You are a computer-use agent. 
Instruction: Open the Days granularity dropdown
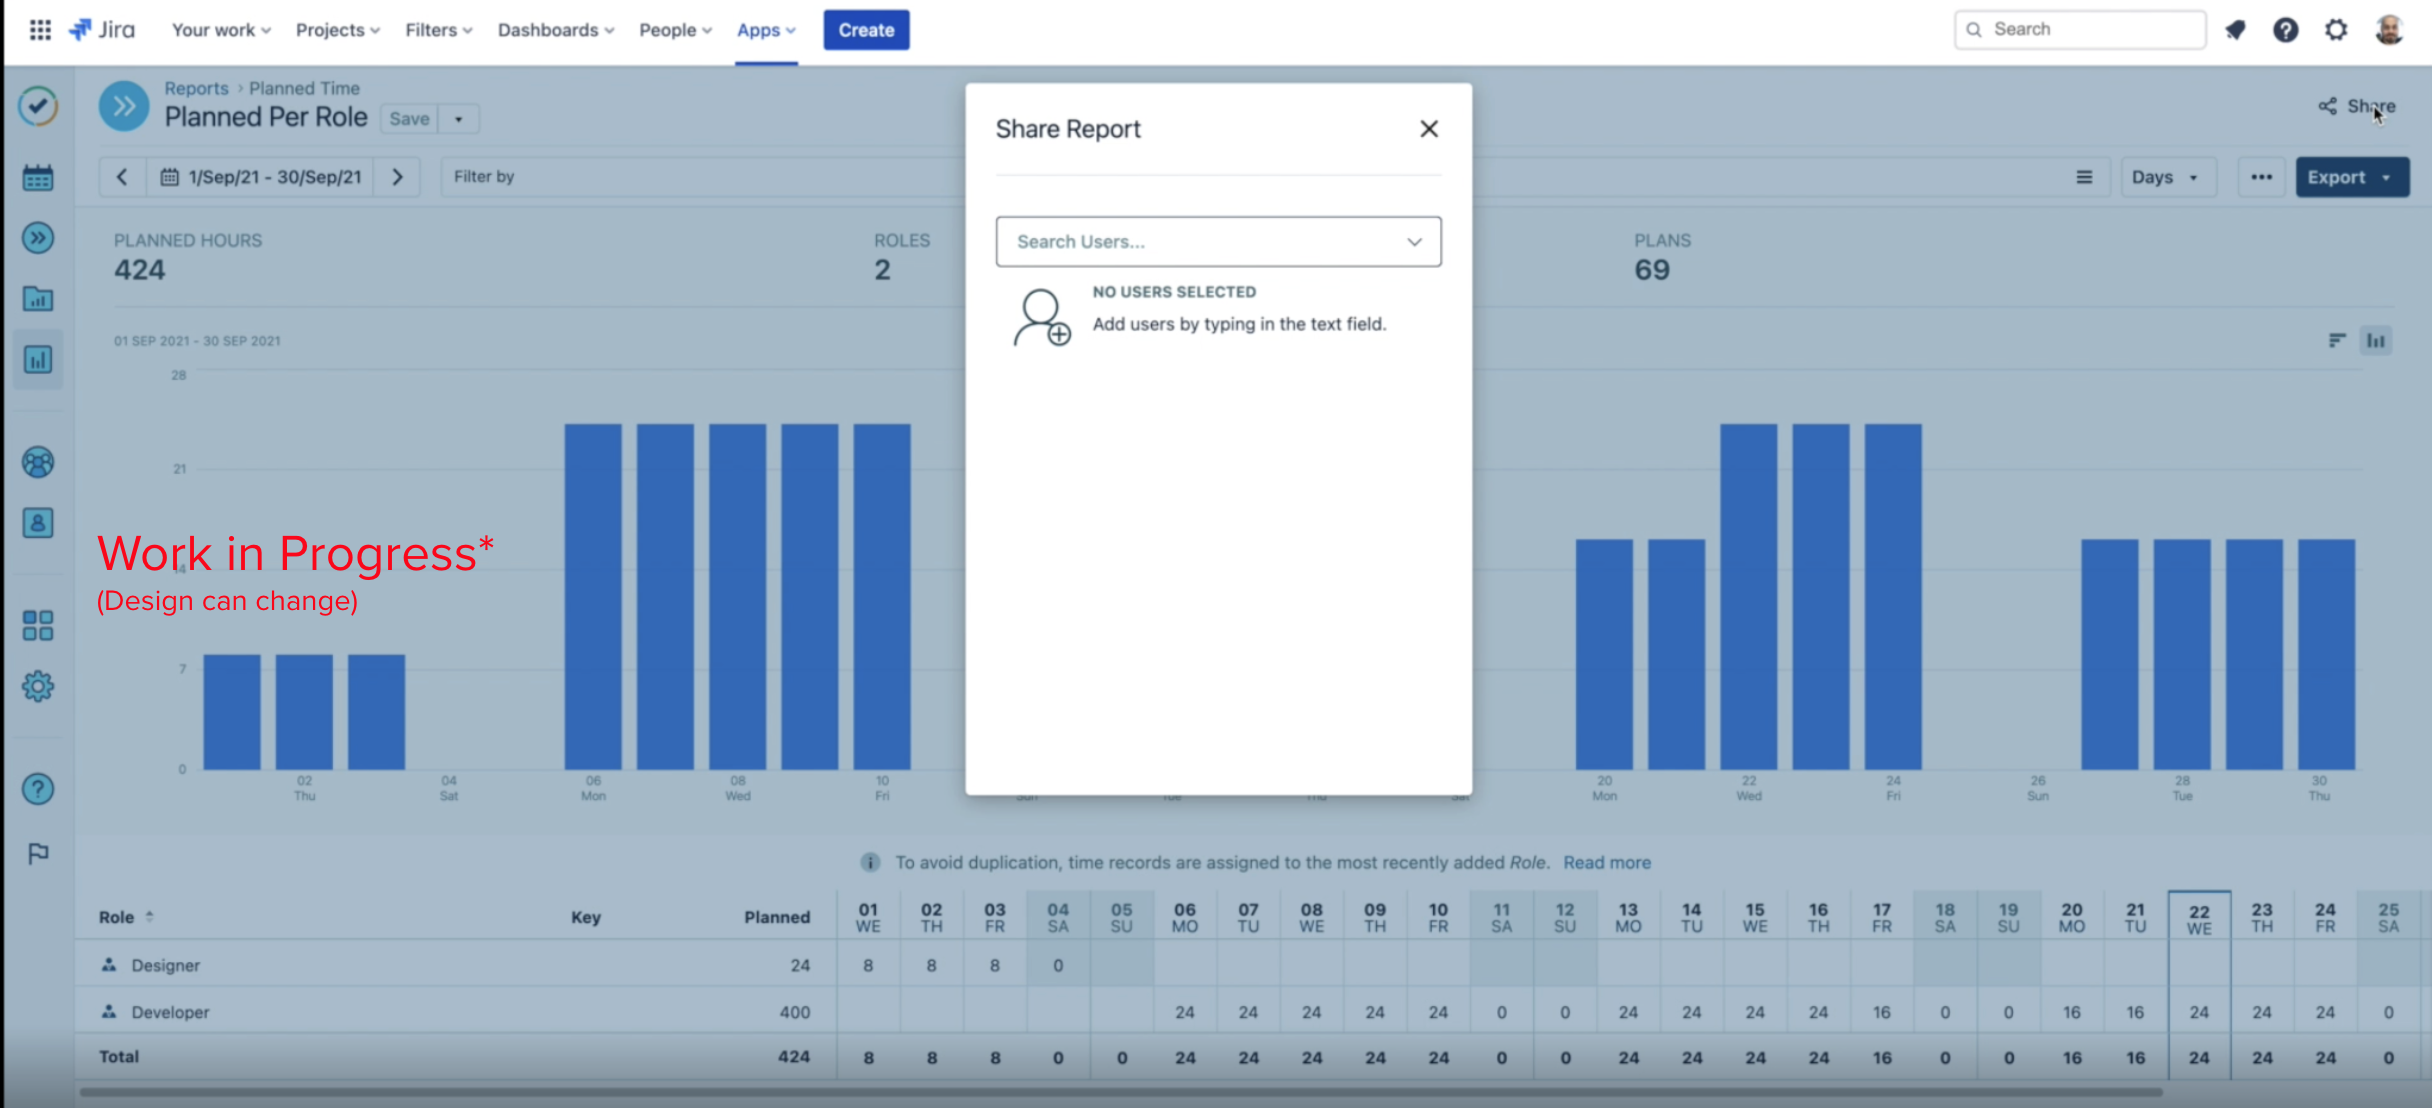[x=2166, y=177]
